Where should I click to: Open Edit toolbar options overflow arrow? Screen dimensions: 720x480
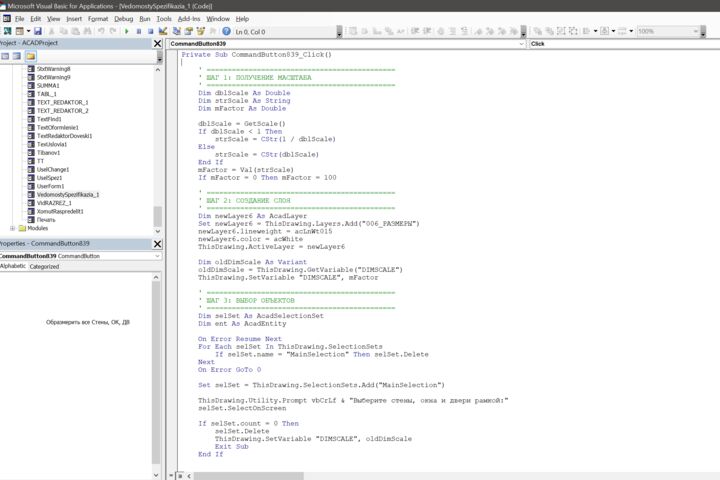tap(523, 32)
